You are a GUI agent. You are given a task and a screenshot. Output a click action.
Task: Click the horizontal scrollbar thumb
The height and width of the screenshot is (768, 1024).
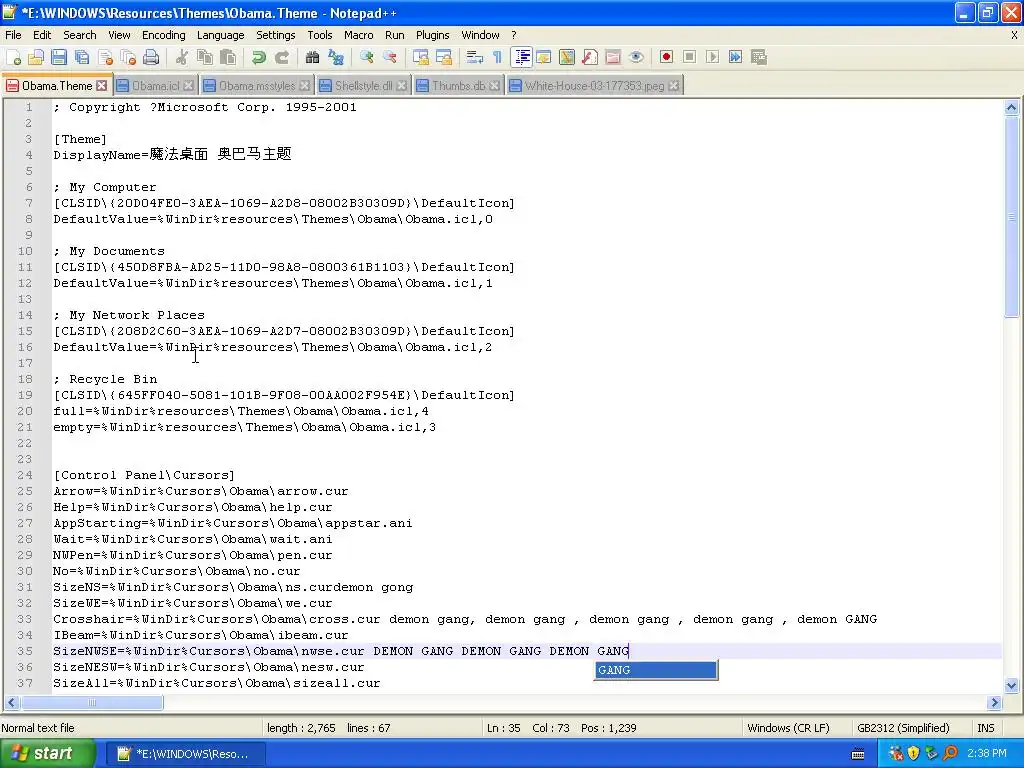point(92,703)
